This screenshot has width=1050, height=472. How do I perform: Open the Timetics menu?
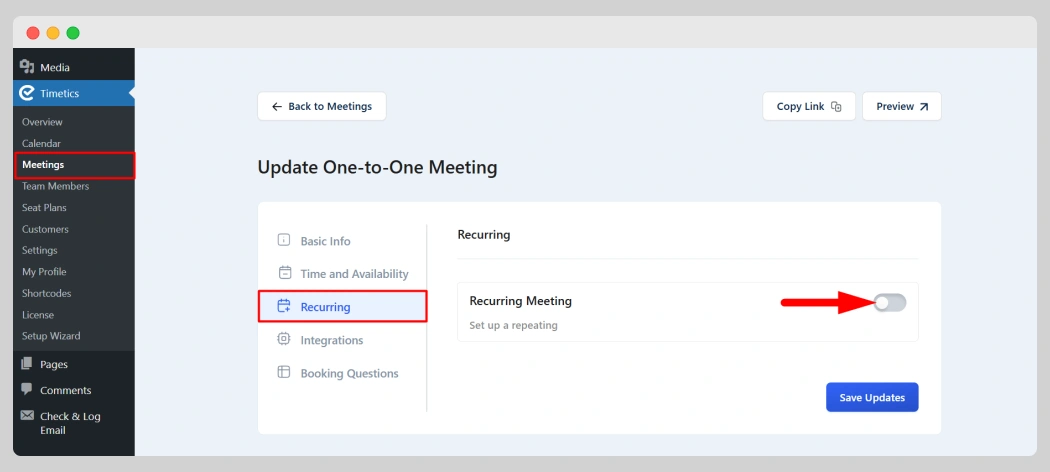click(x=74, y=93)
